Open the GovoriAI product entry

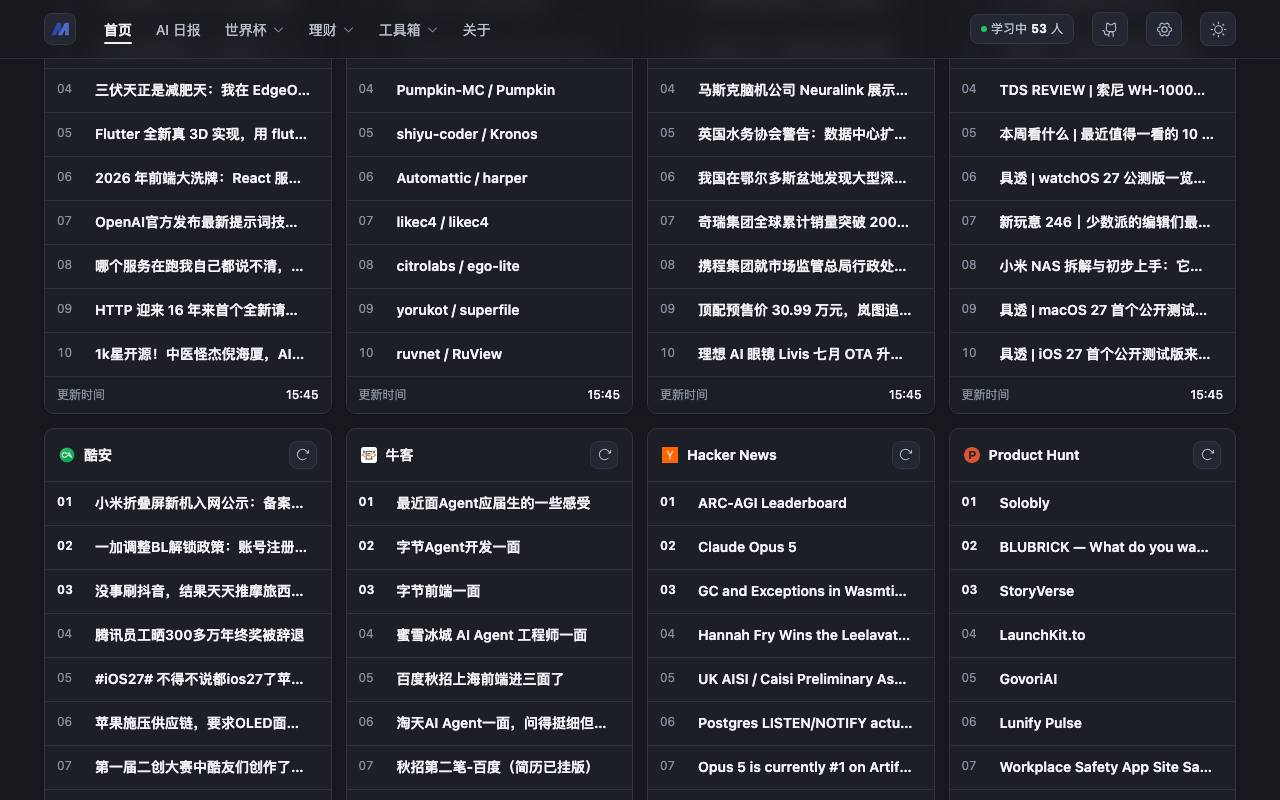(1092, 679)
